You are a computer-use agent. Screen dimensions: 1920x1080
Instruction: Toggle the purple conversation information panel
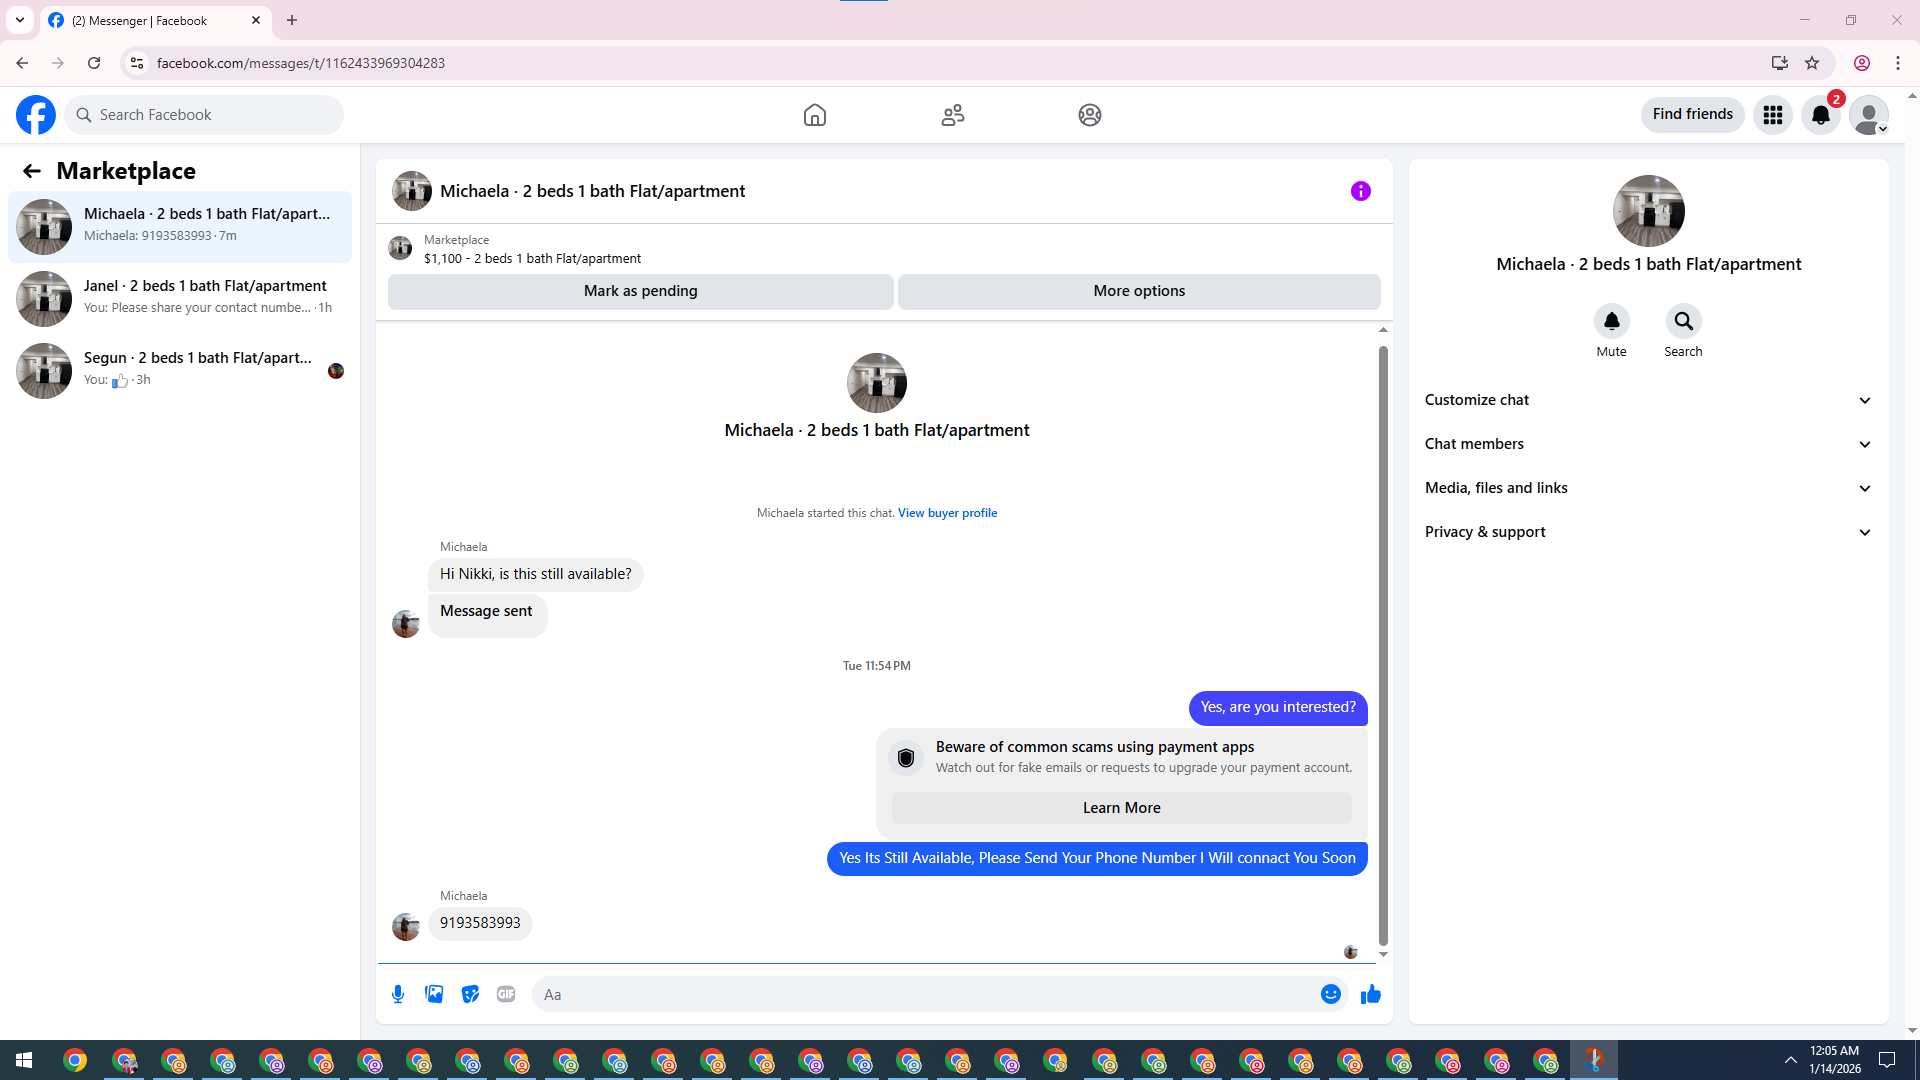[x=1360, y=191]
